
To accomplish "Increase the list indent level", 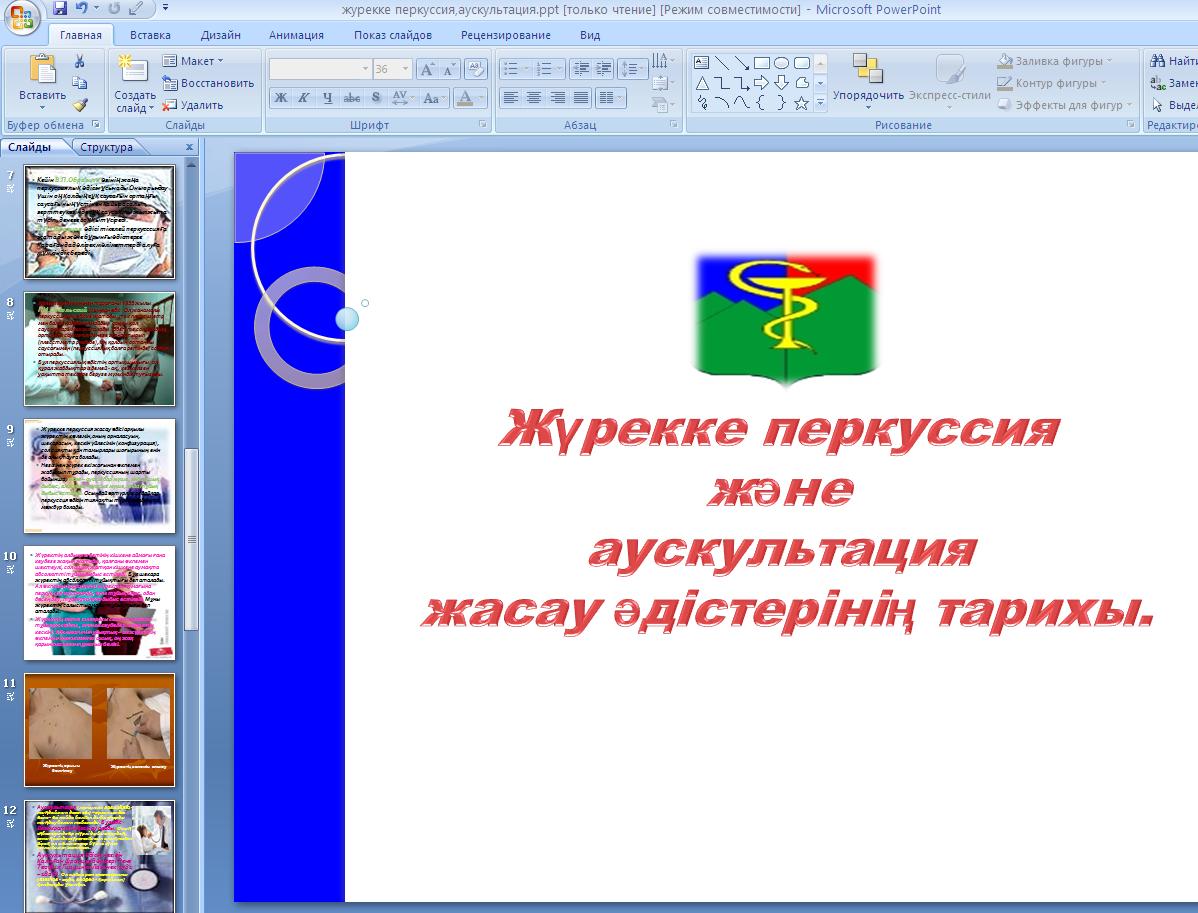I will click(603, 70).
